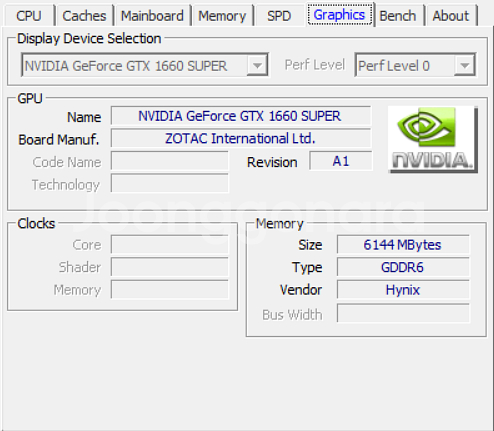Viewport: 494px width, 431px height.
Task: Click the Name label in GPU group
Action: 84,117
